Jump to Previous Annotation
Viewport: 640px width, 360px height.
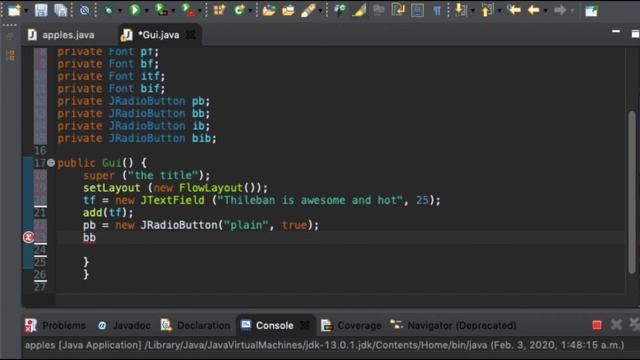pos(487,10)
